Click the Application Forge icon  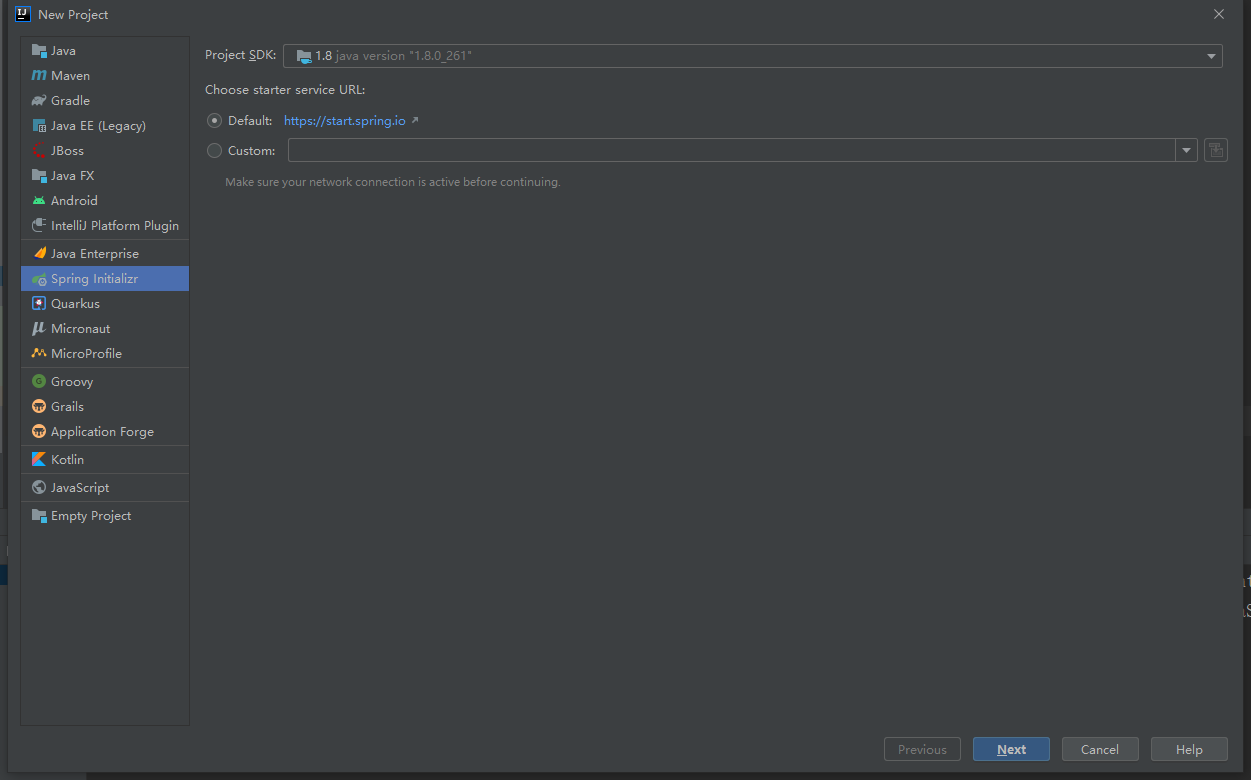(39, 432)
